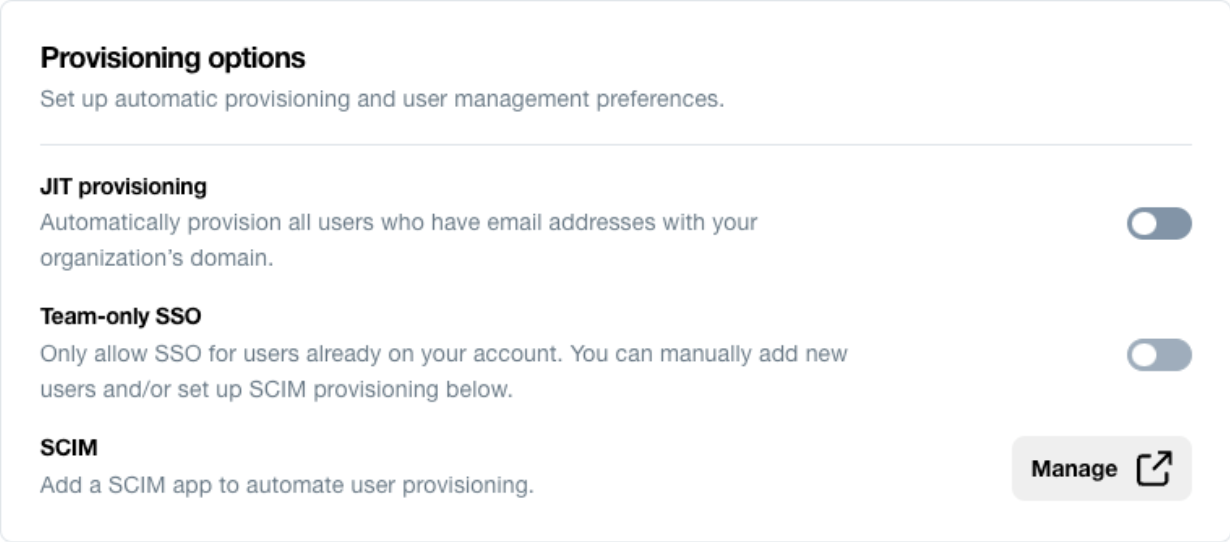This screenshot has height=542, width=1230.
Task: Click the Team-only SSO label
Action: click(121, 317)
